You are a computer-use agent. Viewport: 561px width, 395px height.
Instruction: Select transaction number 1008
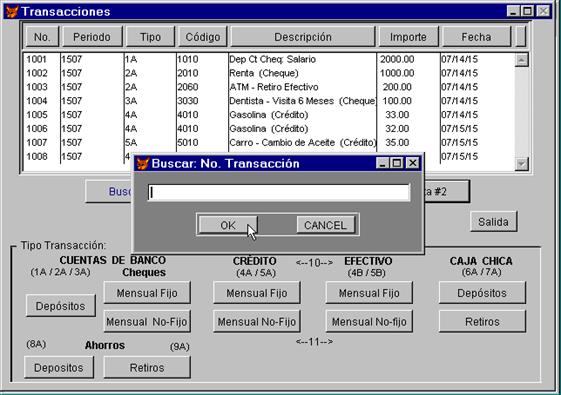(37, 156)
